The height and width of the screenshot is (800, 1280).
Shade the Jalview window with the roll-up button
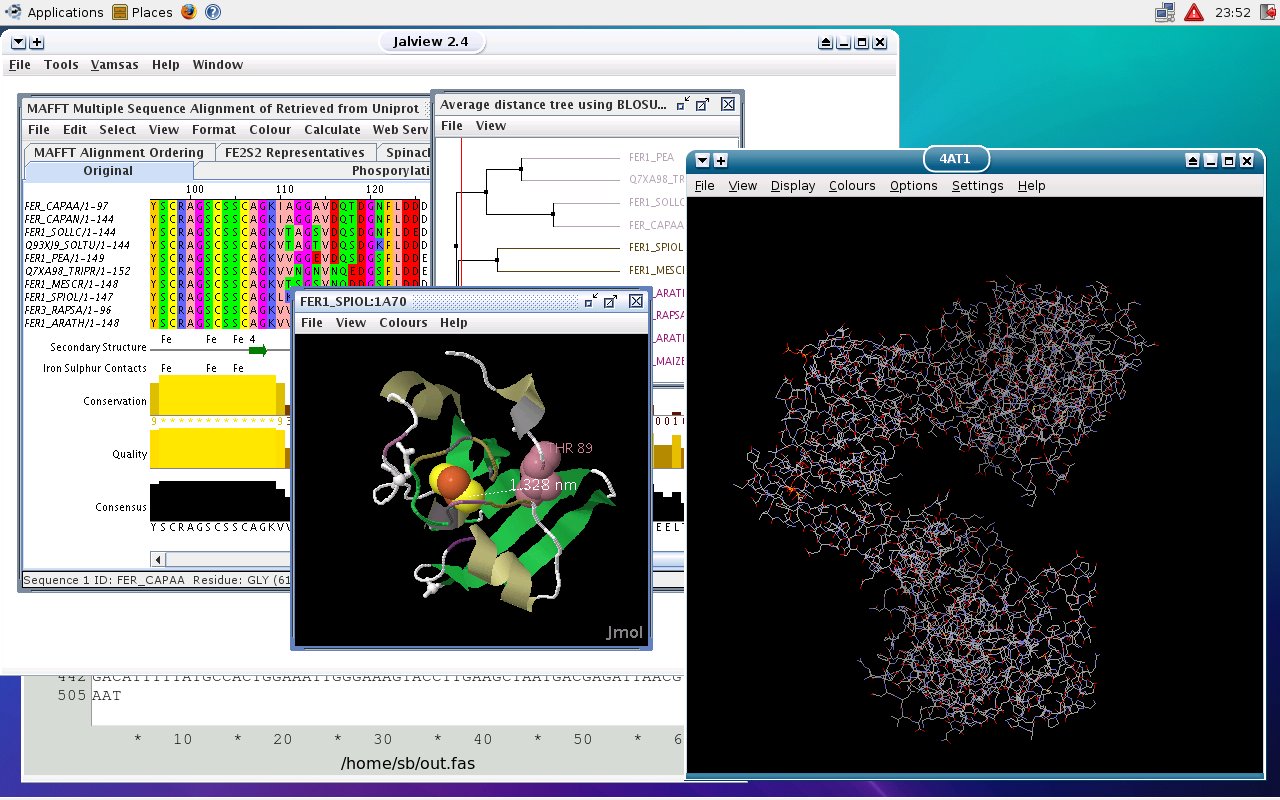[825, 43]
